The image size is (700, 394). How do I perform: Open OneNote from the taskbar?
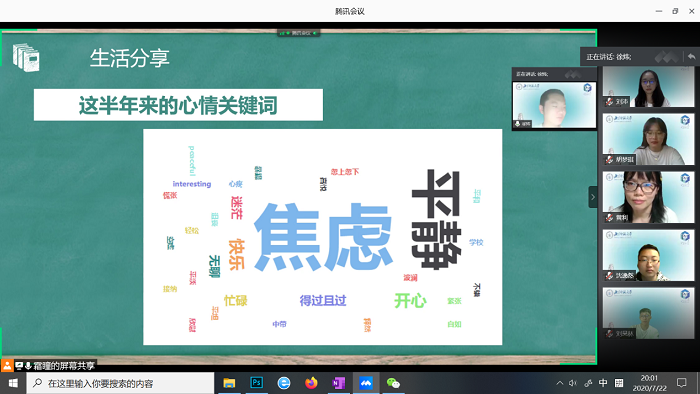click(338, 383)
